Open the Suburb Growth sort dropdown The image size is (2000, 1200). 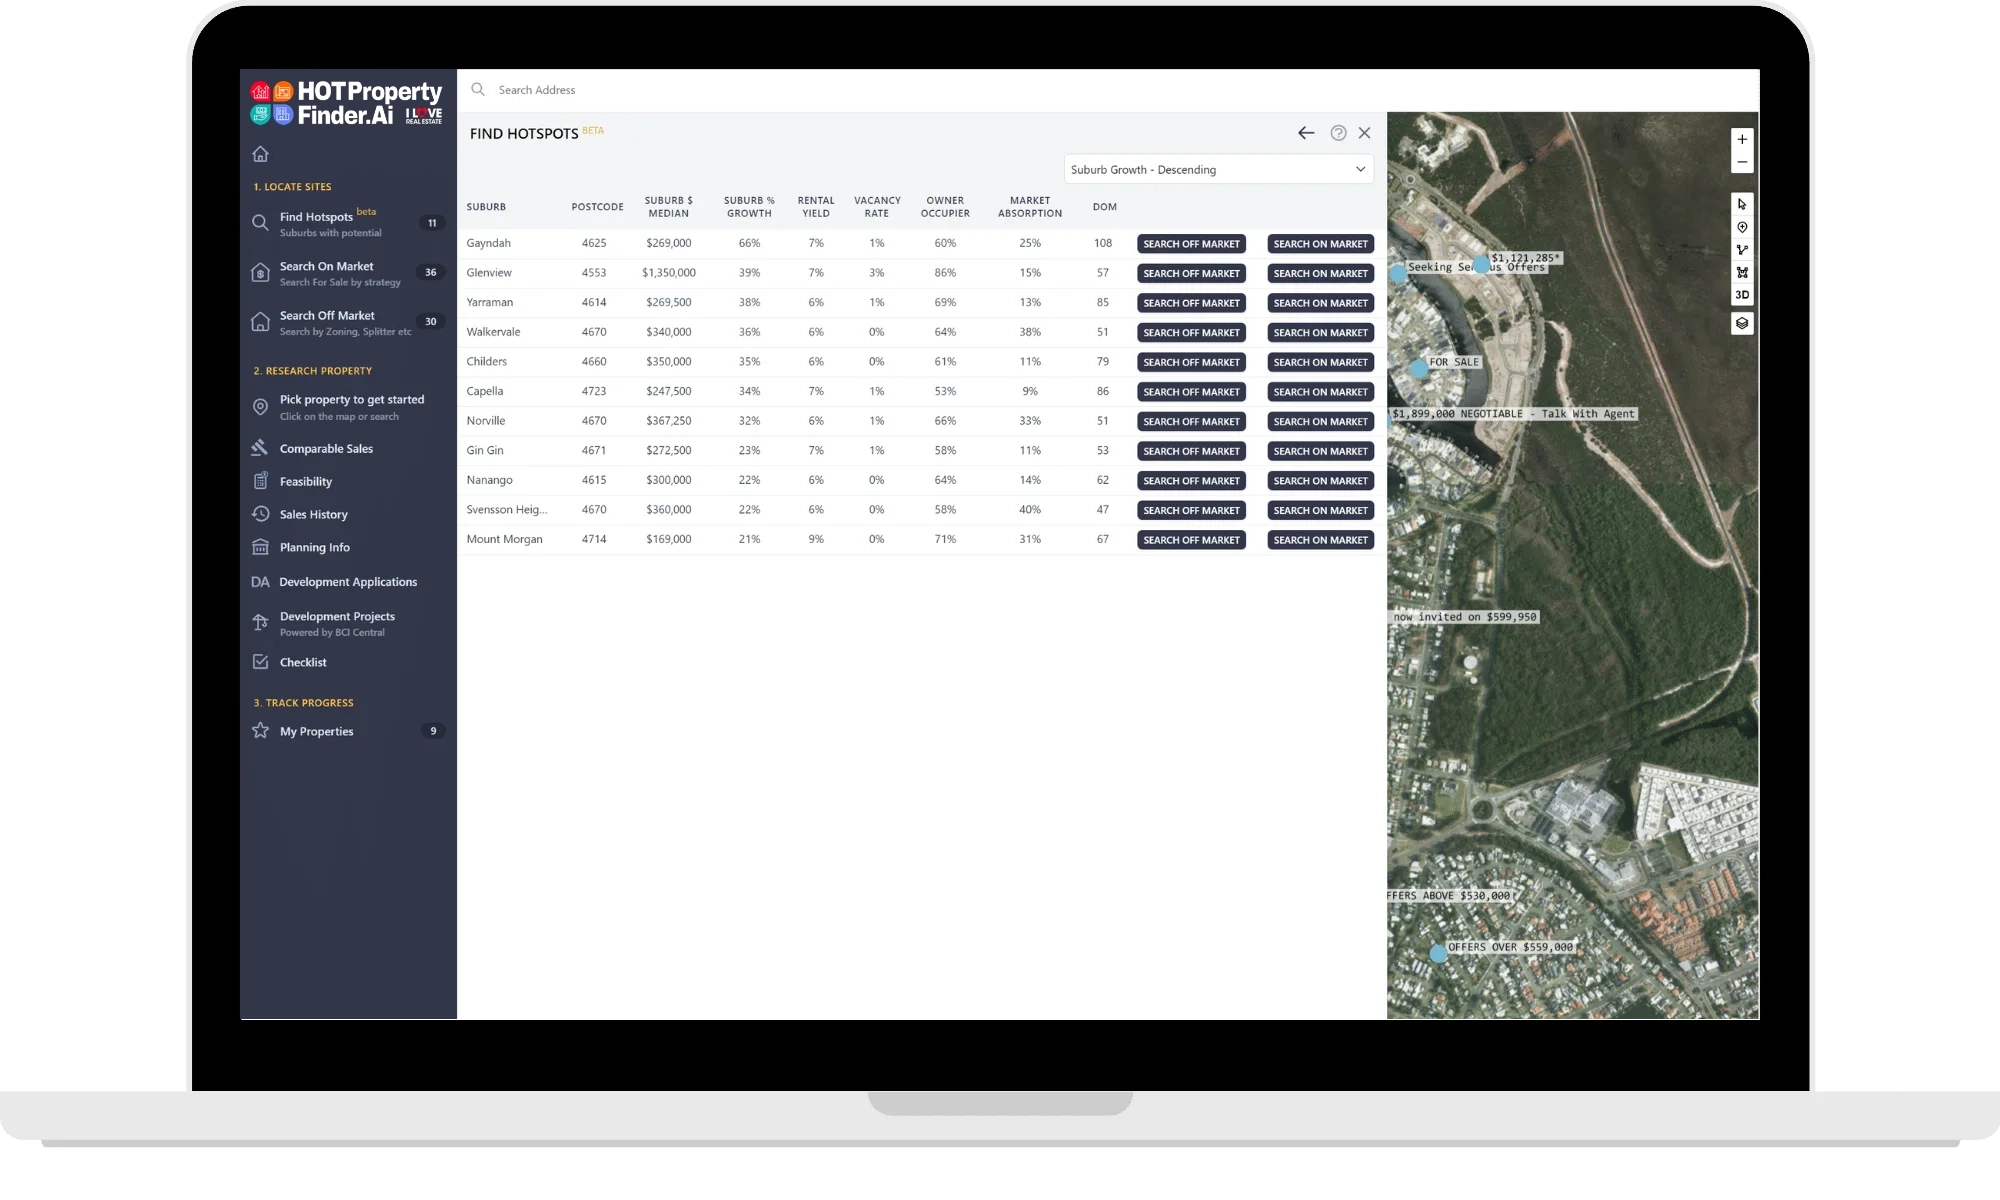[x=1218, y=170]
